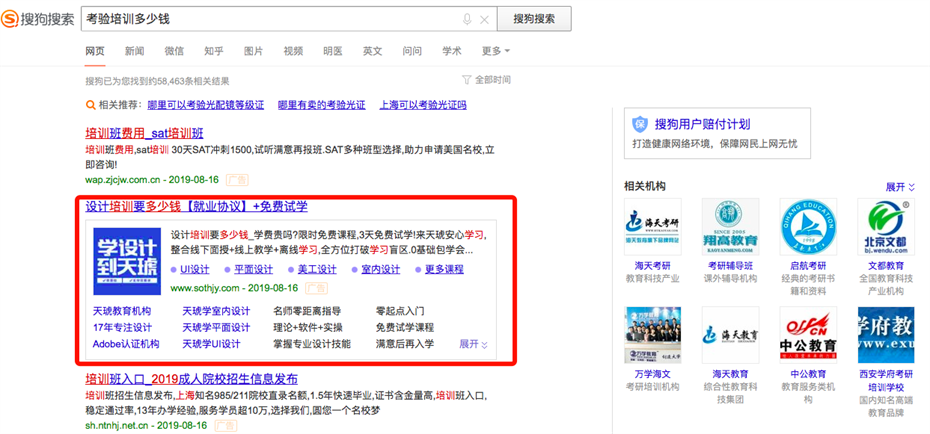Image resolution: width=930 pixels, height=434 pixels.
Task: Open the 更多 dropdown menu
Action: 496,51
